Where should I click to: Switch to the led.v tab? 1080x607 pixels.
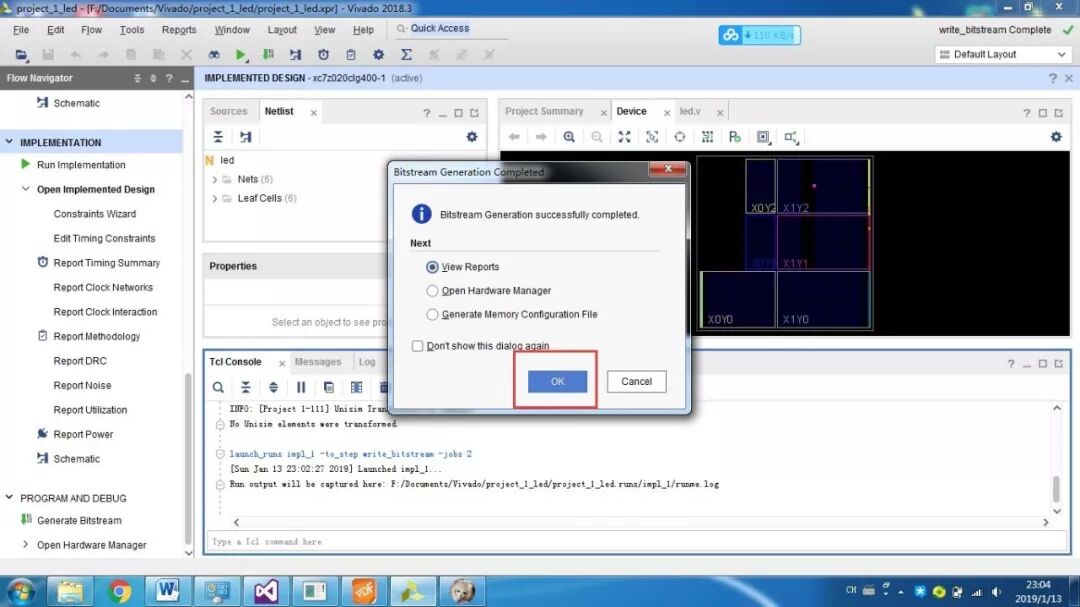[689, 111]
